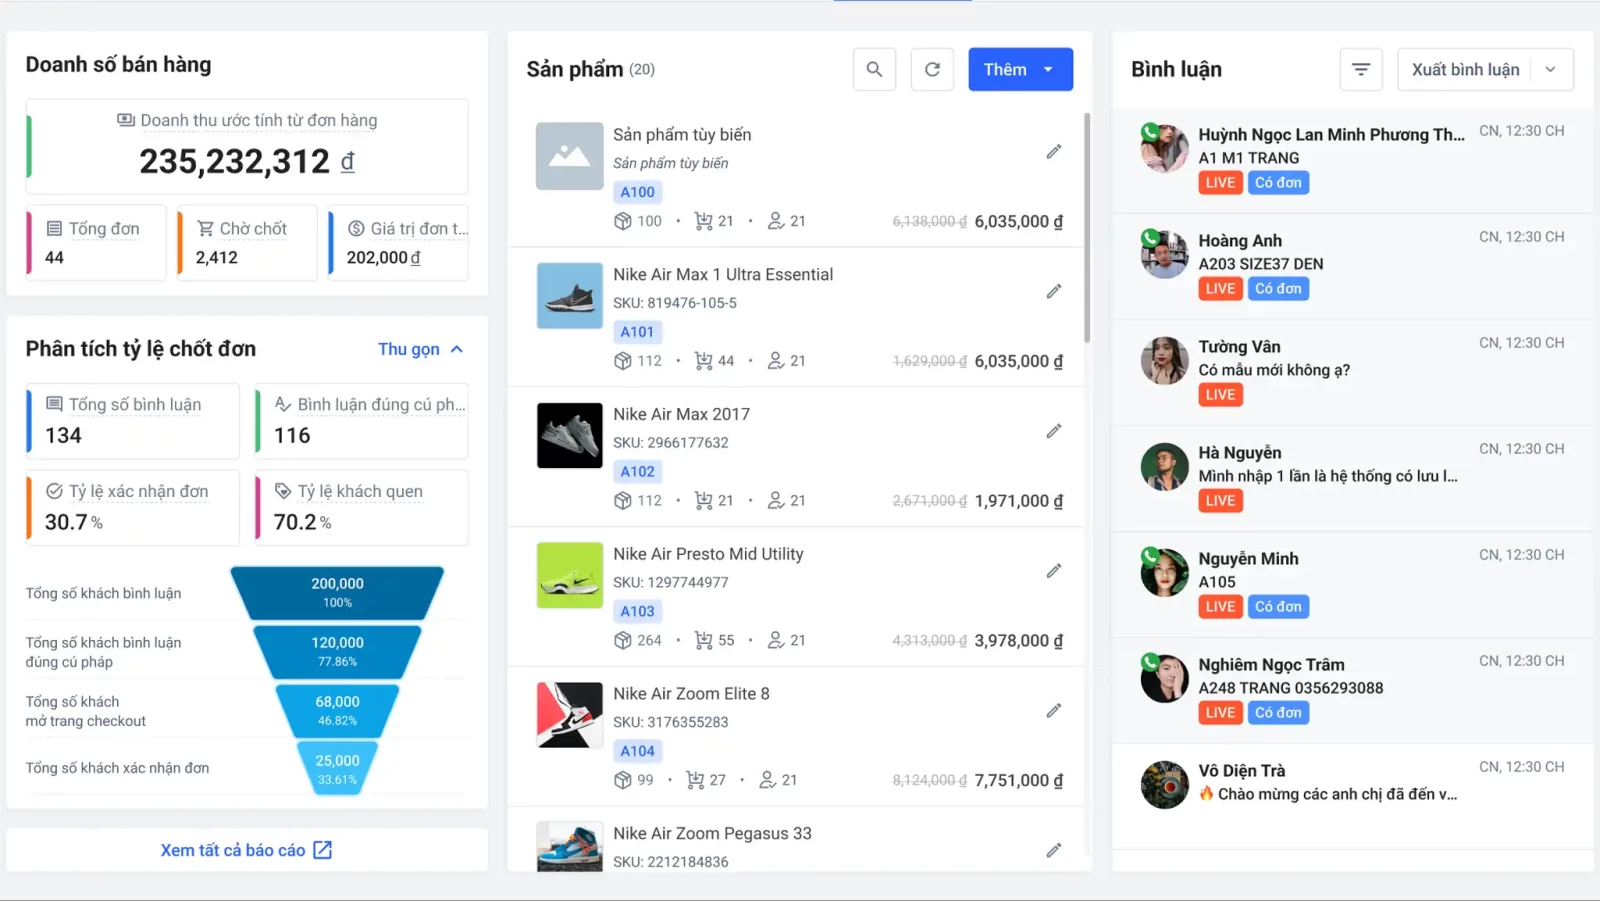Click customer icon on Nike Air Max 2017 row
The height and width of the screenshot is (901, 1600).
pyautogui.click(x=775, y=500)
